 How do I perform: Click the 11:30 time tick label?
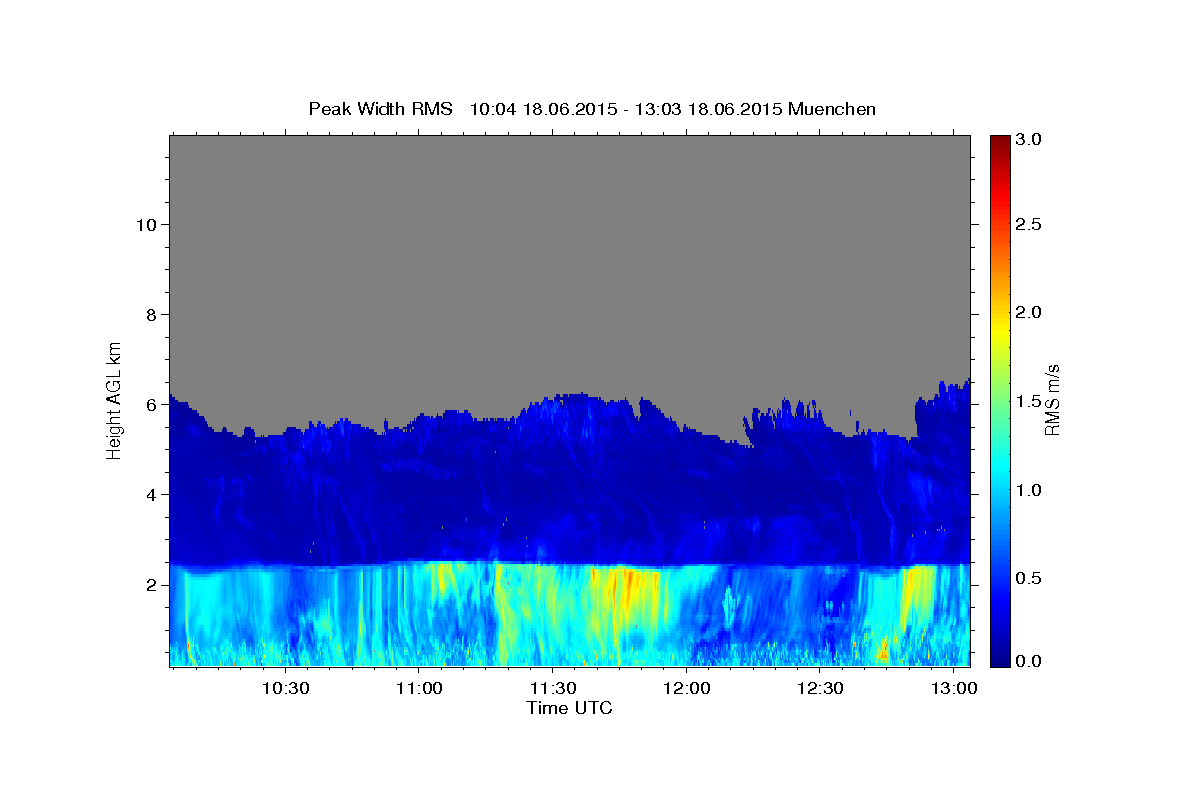(x=552, y=689)
